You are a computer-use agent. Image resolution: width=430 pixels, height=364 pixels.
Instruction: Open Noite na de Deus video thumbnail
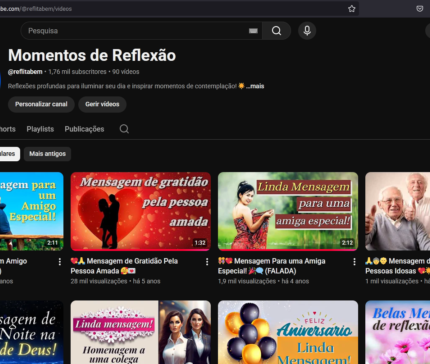(32, 332)
